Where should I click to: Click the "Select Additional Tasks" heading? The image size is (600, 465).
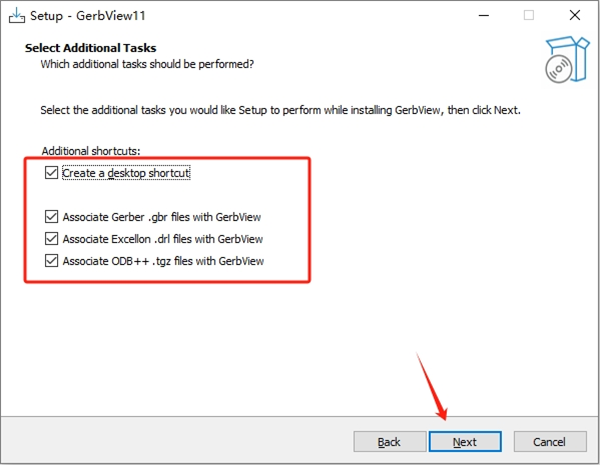point(90,48)
